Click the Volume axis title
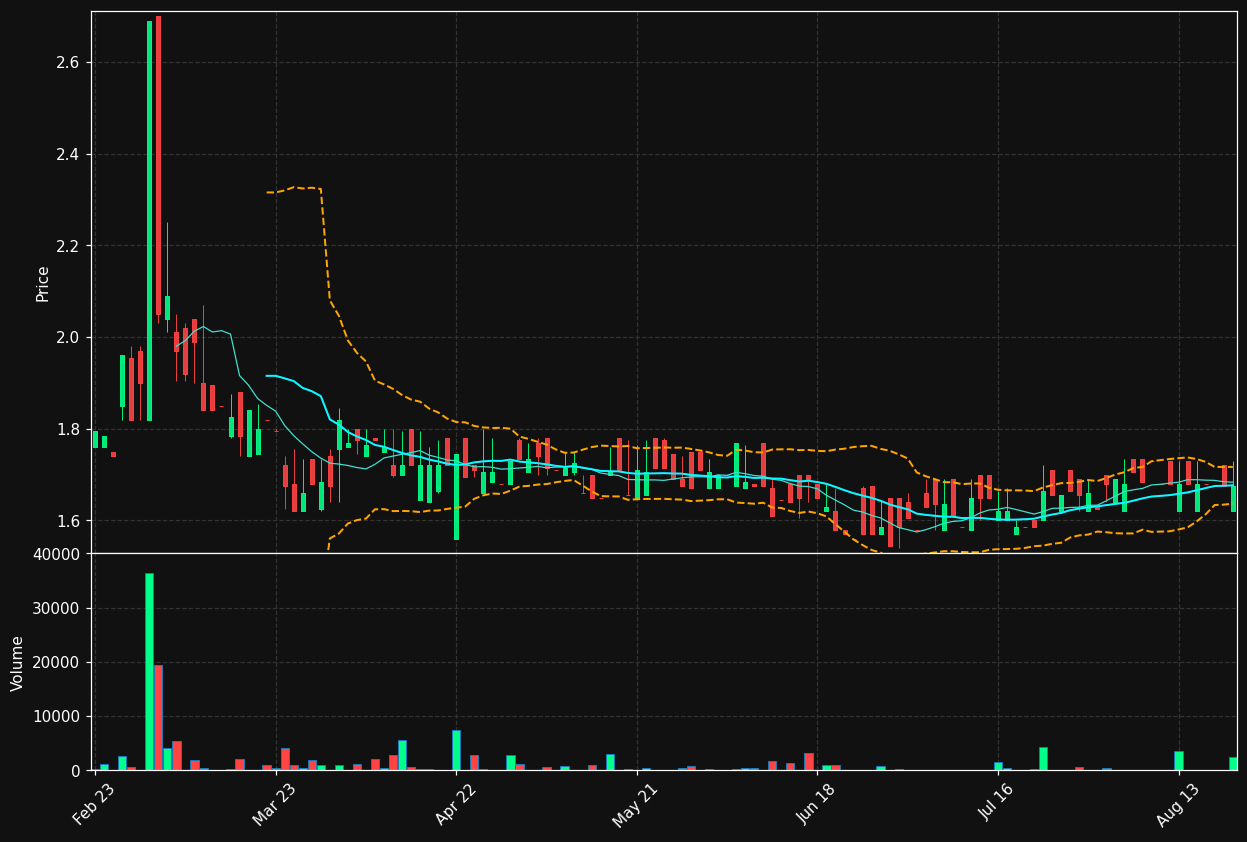Image resolution: width=1247 pixels, height=842 pixels. (x=18, y=663)
